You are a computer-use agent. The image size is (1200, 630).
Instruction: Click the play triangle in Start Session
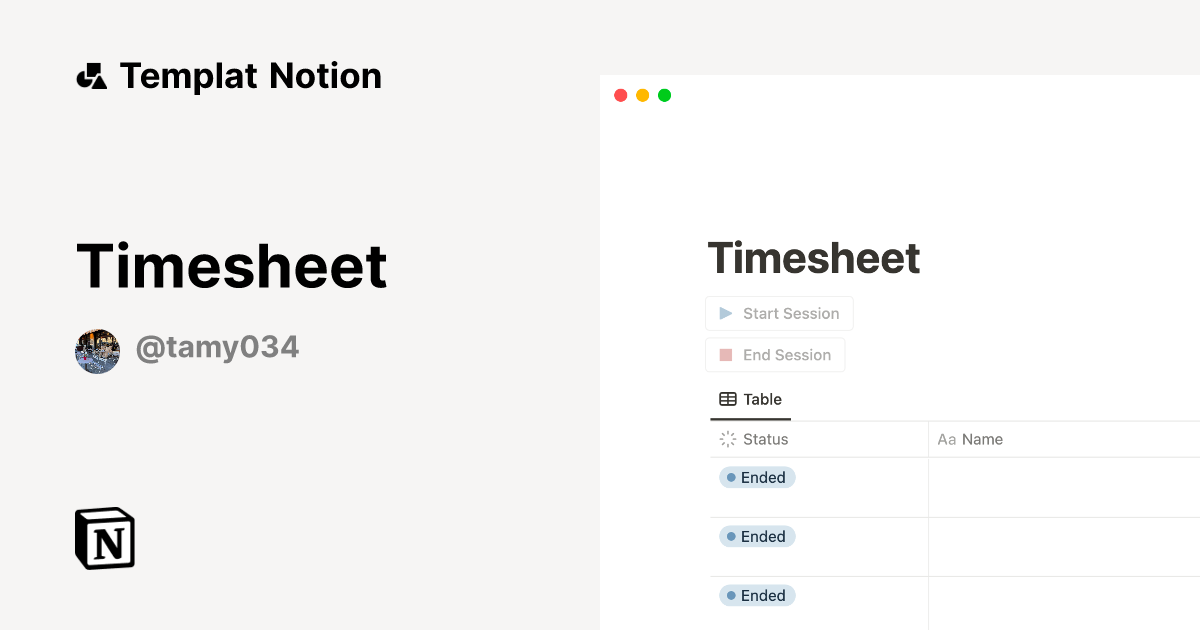726,313
